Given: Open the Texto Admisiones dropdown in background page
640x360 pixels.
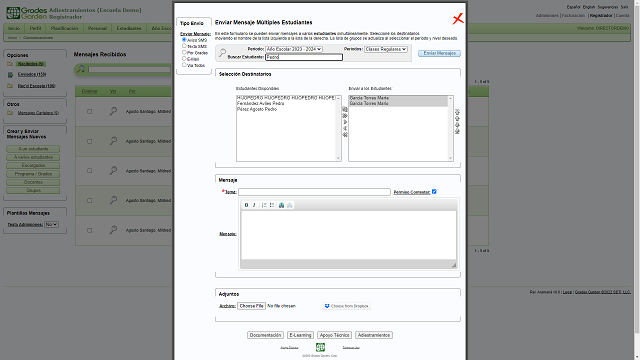Looking at the screenshot, I should [51, 224].
